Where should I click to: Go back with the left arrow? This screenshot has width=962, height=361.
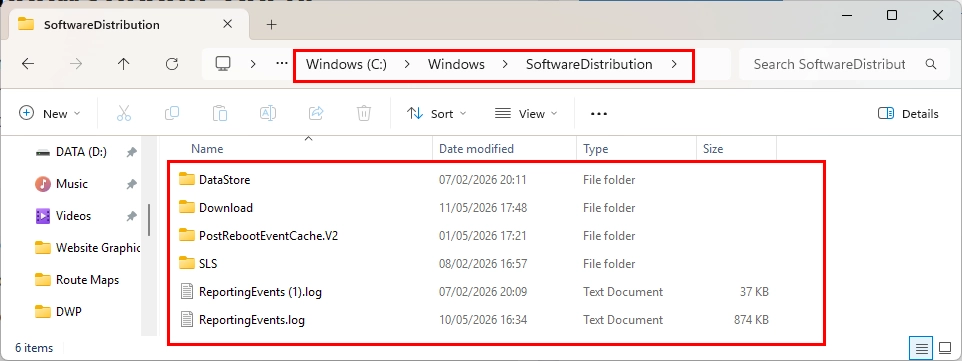point(28,64)
